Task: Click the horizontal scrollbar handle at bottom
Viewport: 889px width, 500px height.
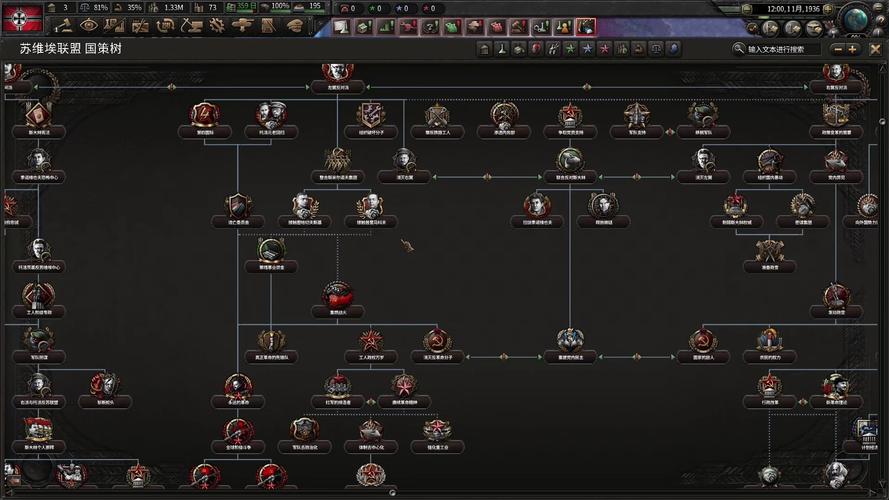Action: coord(392,493)
